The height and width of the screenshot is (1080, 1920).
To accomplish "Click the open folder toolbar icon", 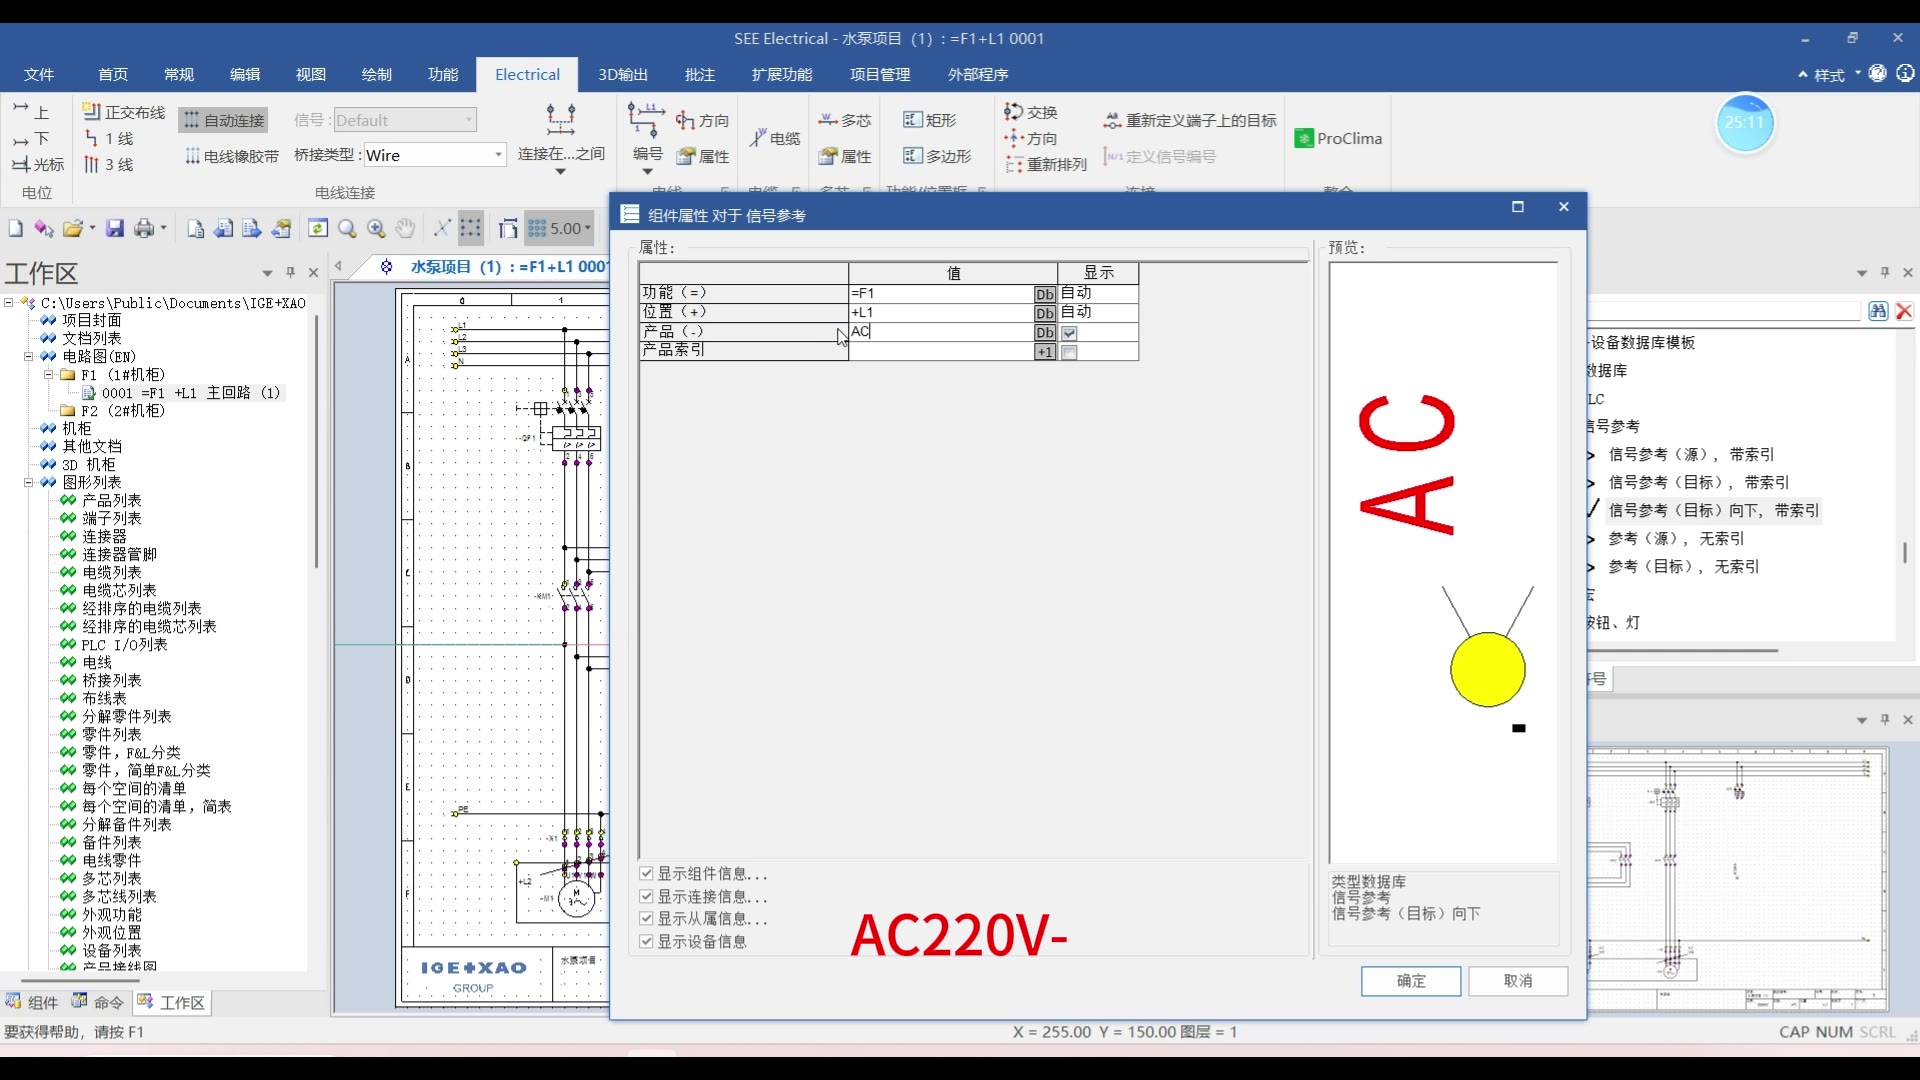I will (x=72, y=229).
